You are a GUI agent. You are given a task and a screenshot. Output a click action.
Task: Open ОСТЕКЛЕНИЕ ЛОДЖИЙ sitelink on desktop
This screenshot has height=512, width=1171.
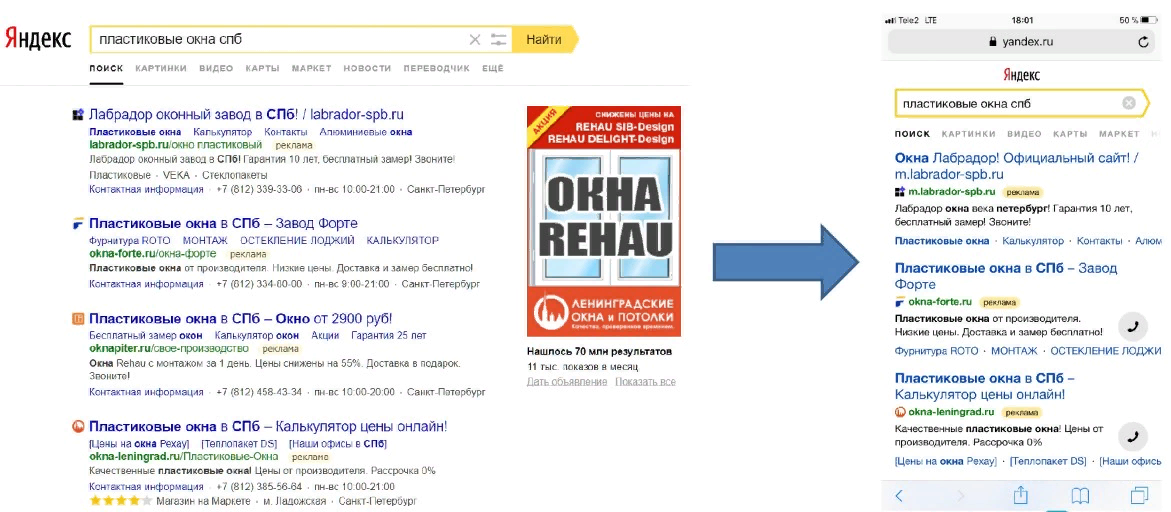pos(296,240)
